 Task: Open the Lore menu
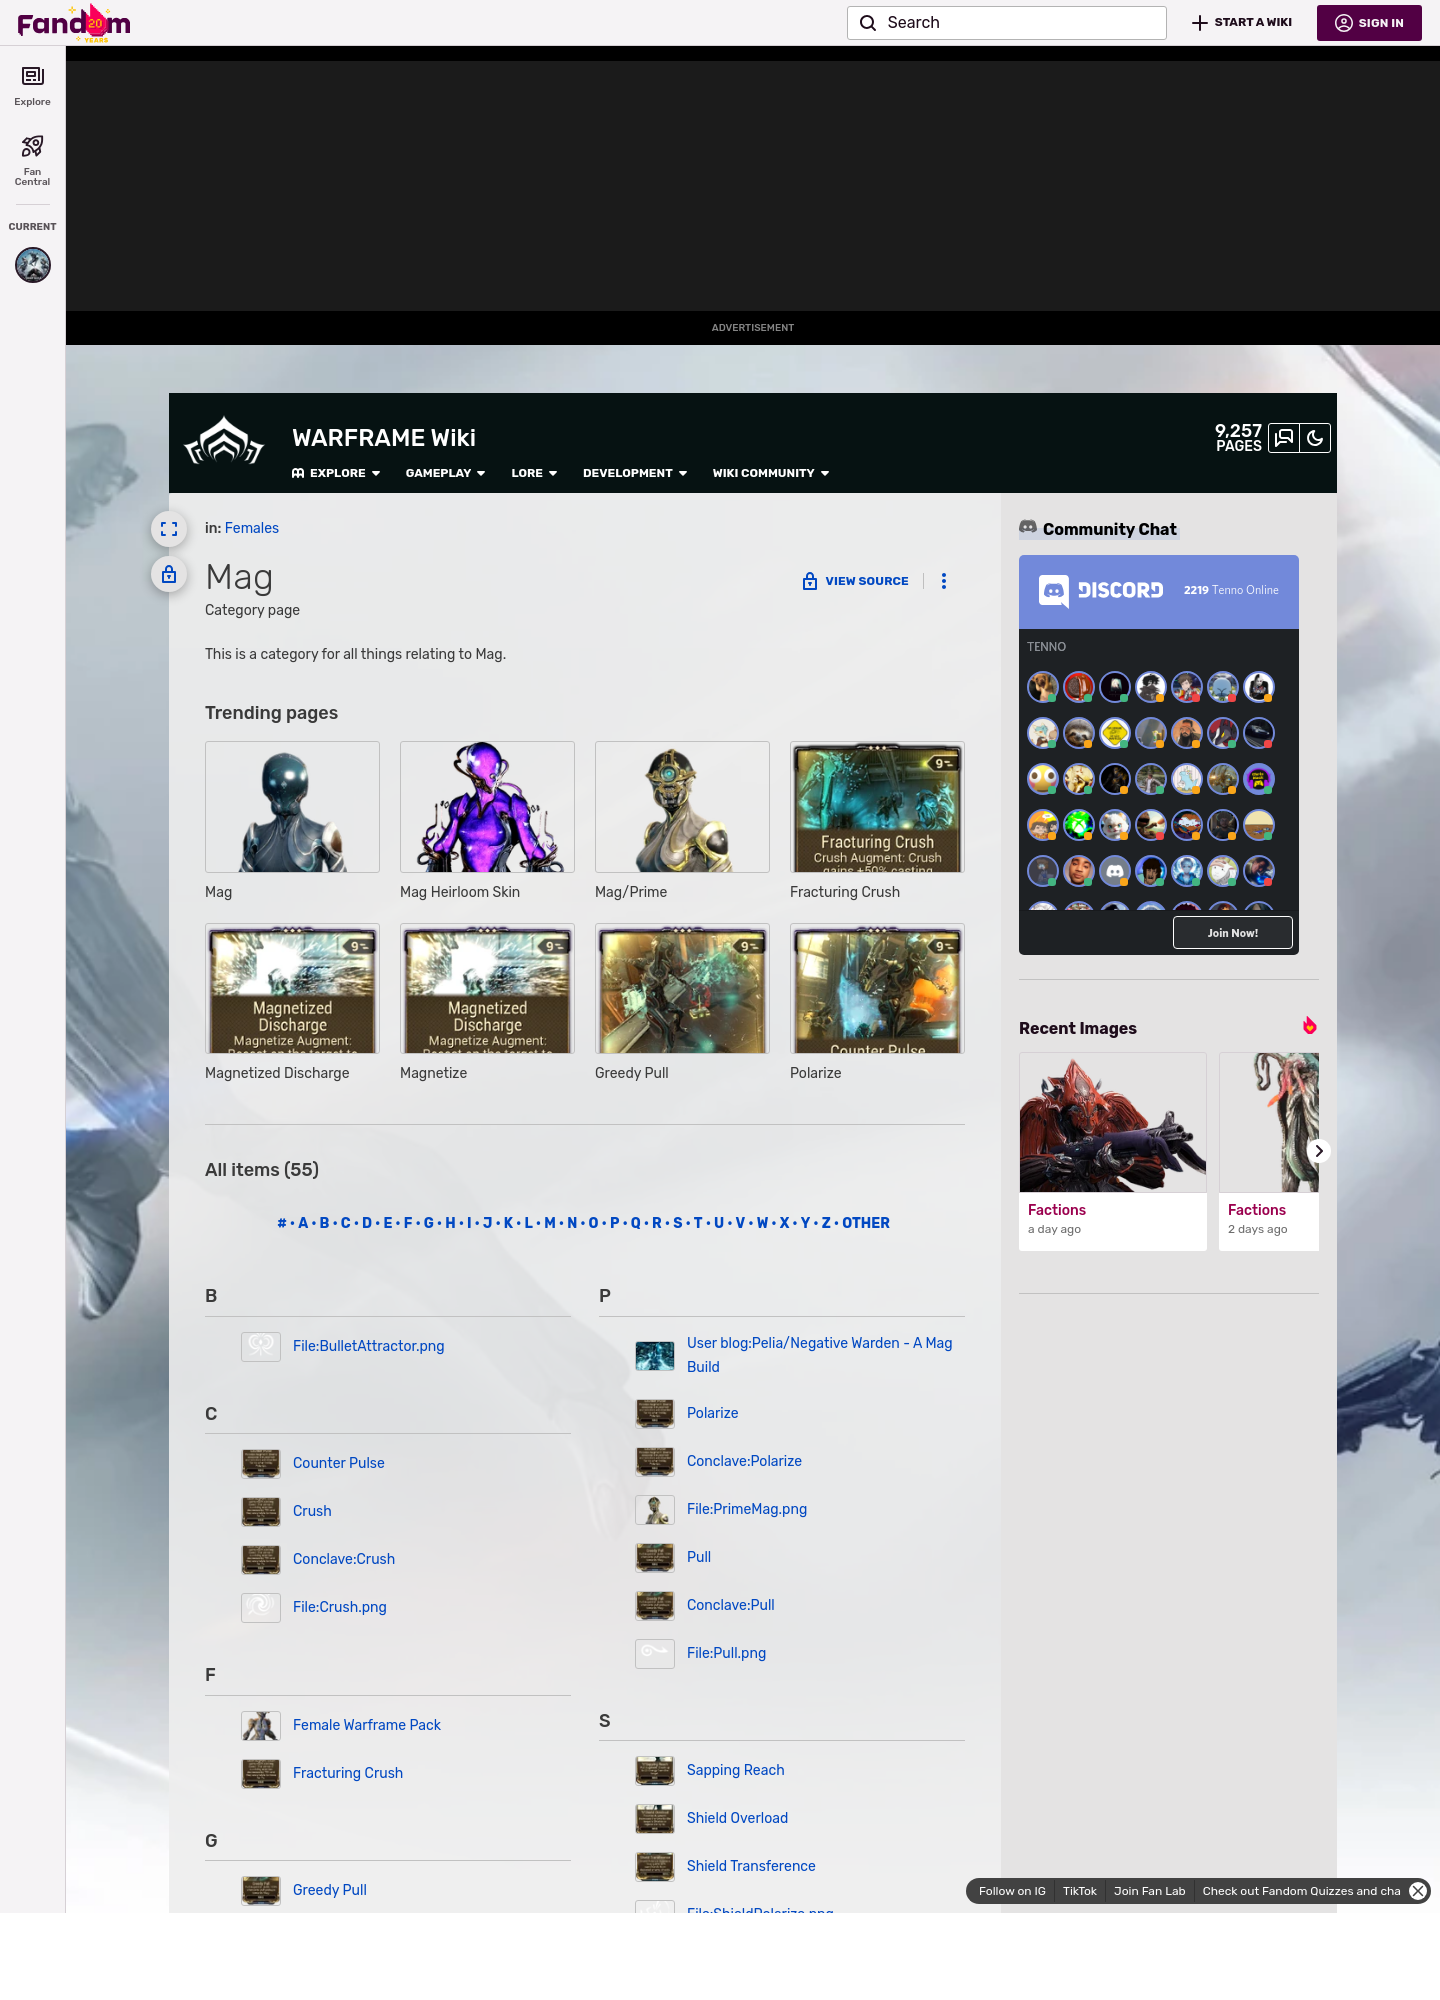click(x=534, y=473)
